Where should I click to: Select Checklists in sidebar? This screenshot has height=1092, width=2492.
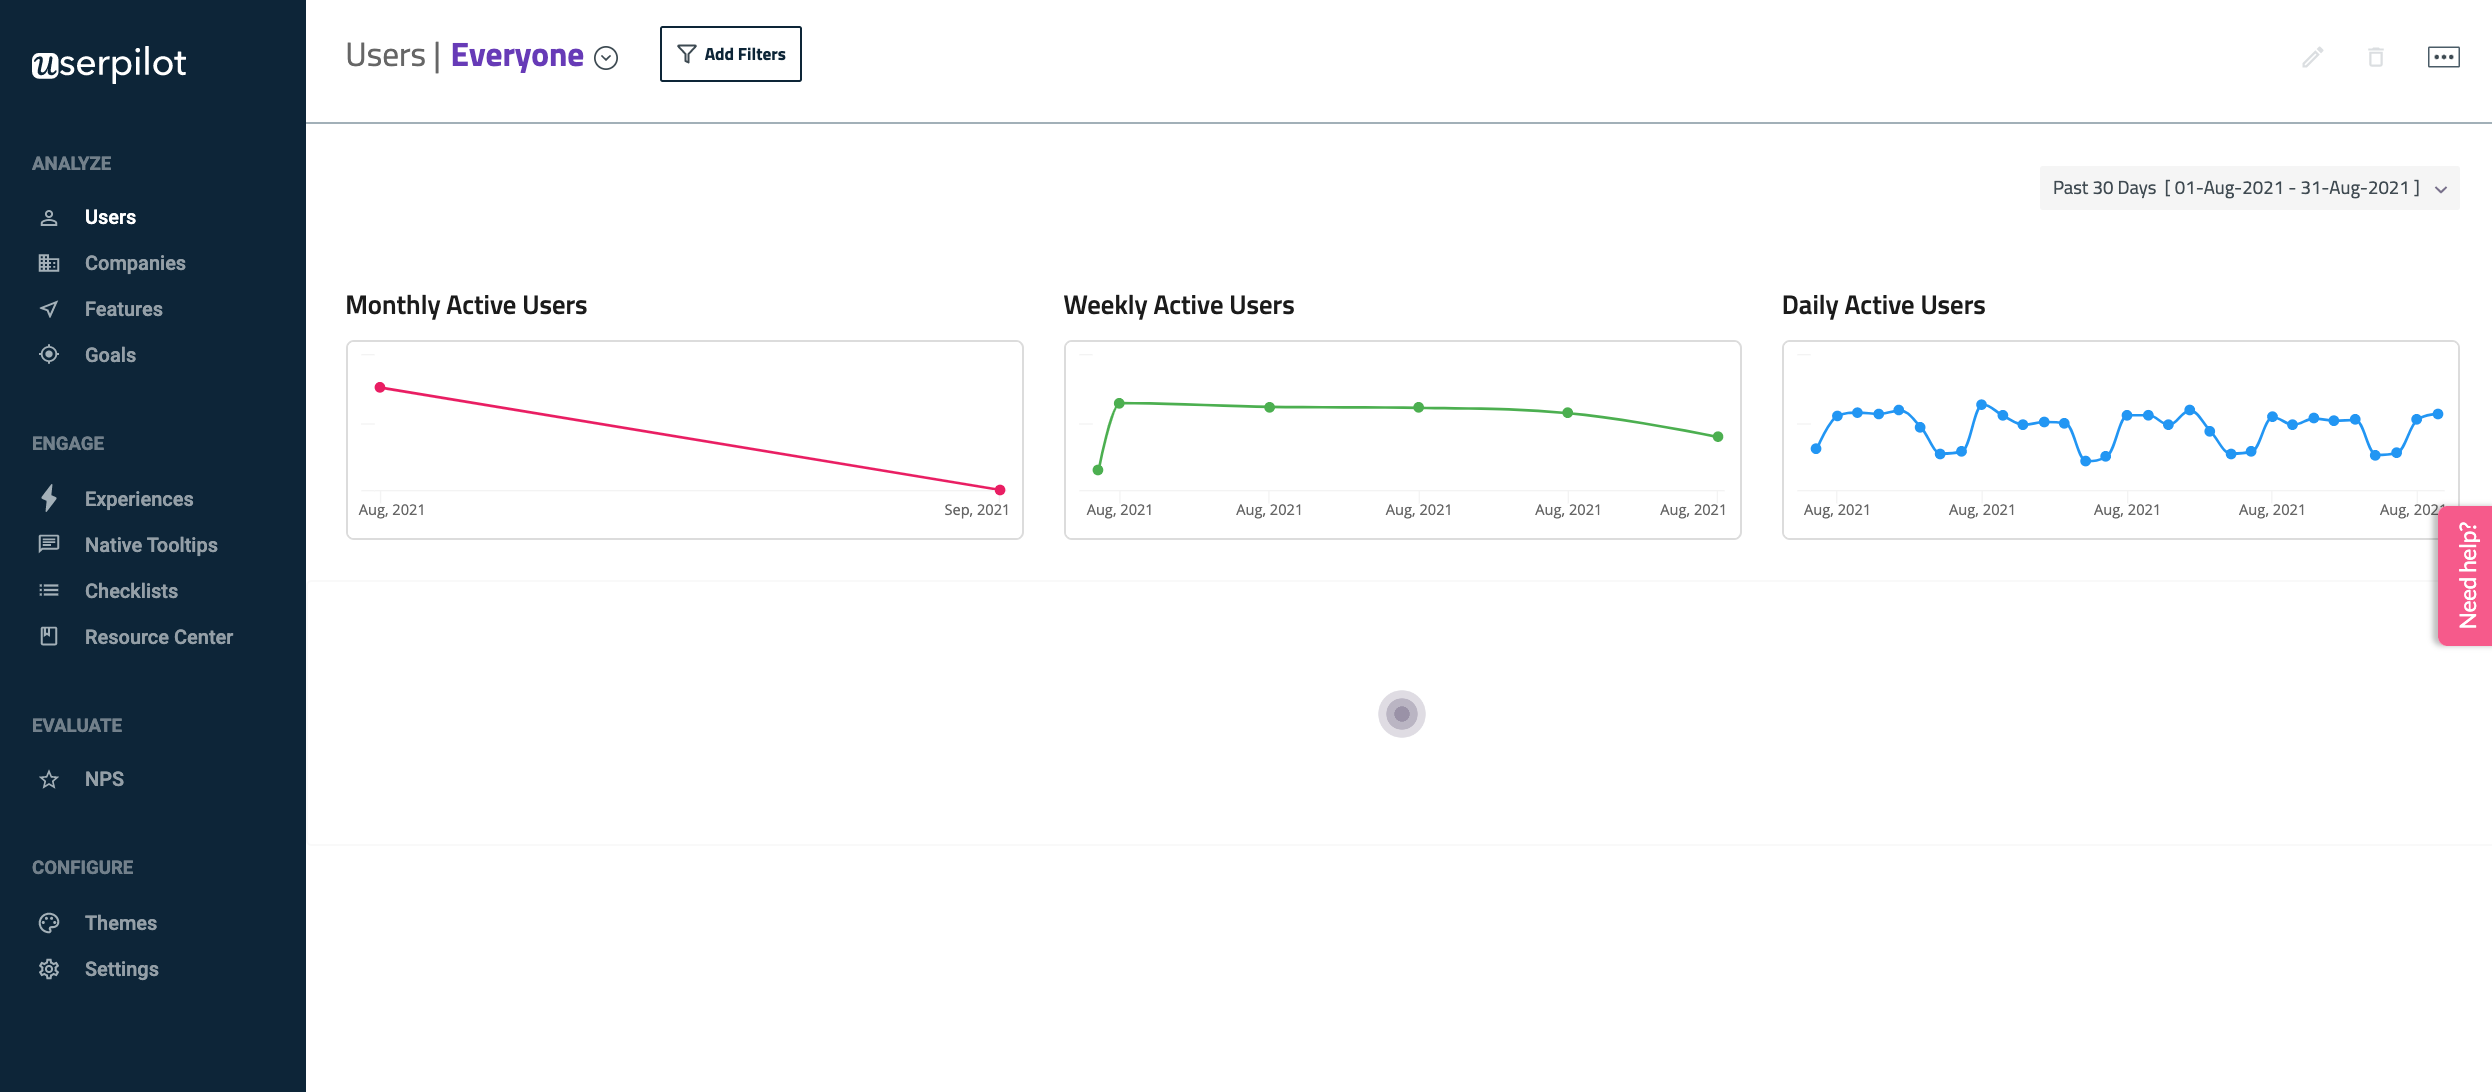pos(130,590)
